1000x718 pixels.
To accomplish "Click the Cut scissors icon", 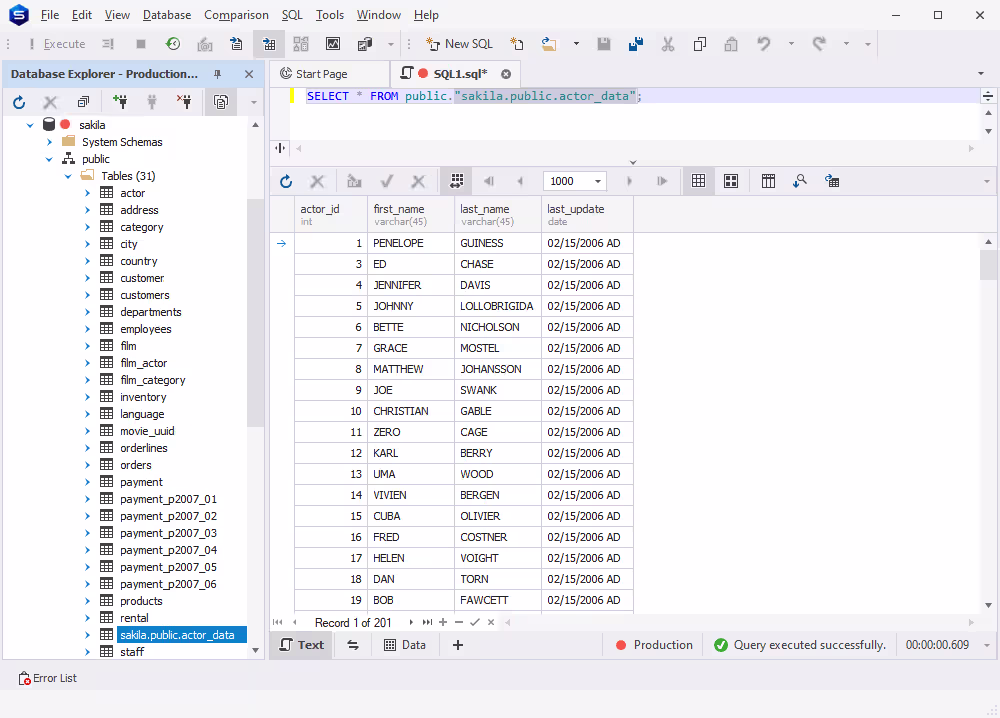I will [668, 44].
